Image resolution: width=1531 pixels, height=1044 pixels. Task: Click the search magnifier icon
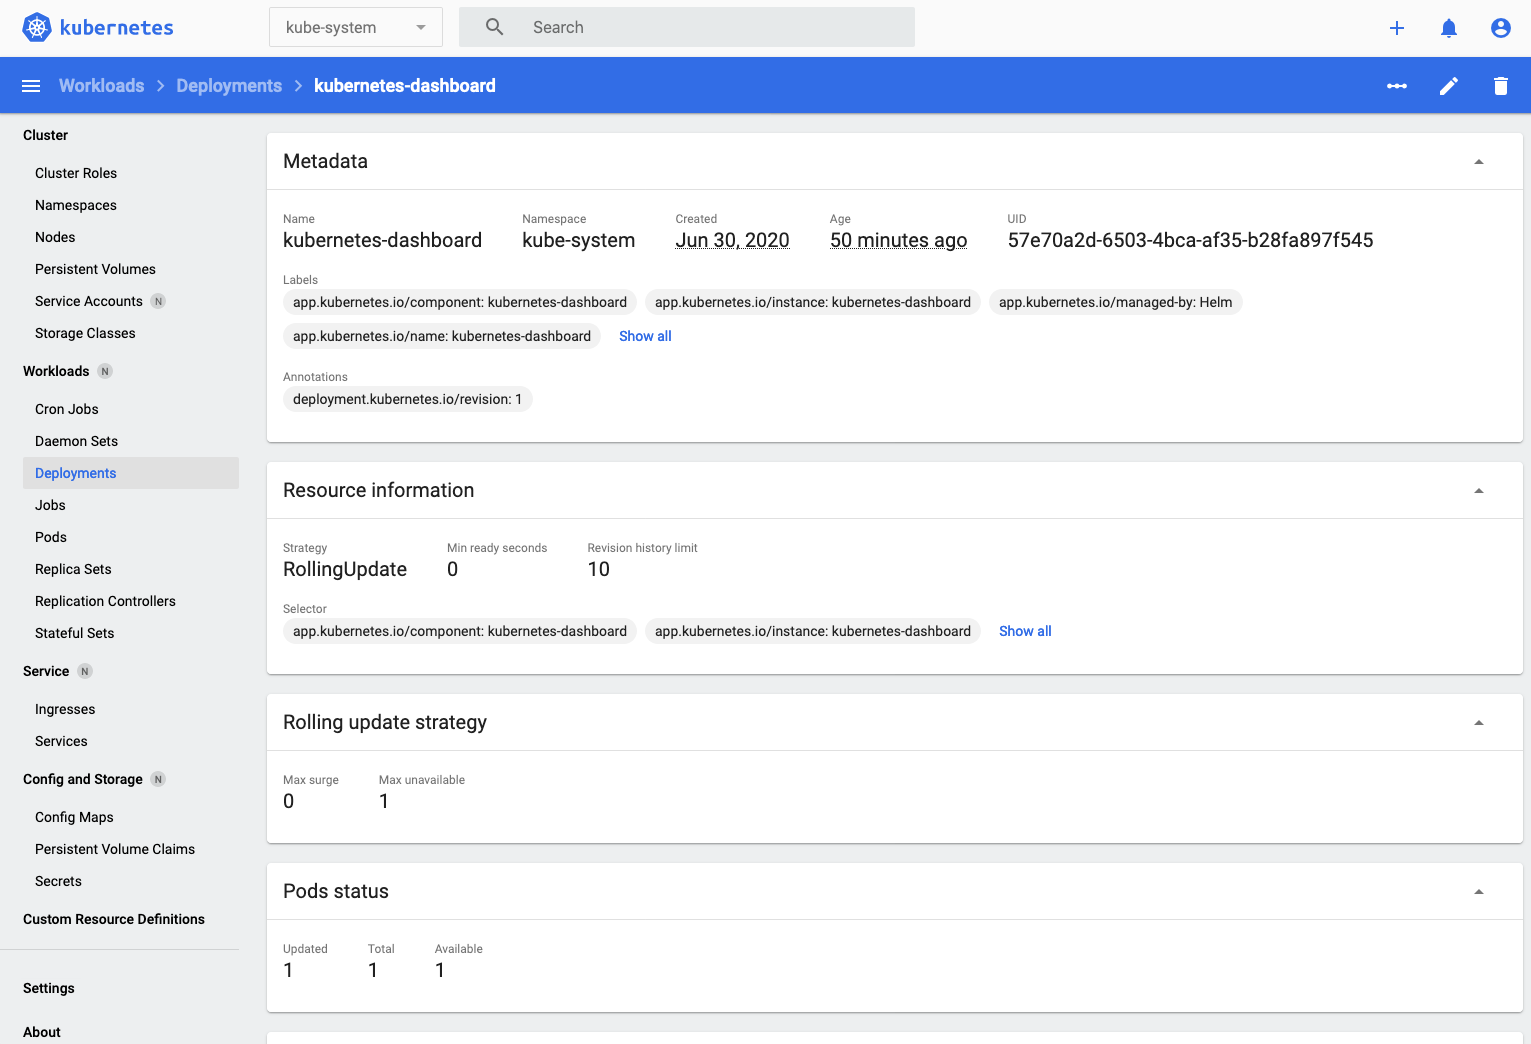click(494, 27)
